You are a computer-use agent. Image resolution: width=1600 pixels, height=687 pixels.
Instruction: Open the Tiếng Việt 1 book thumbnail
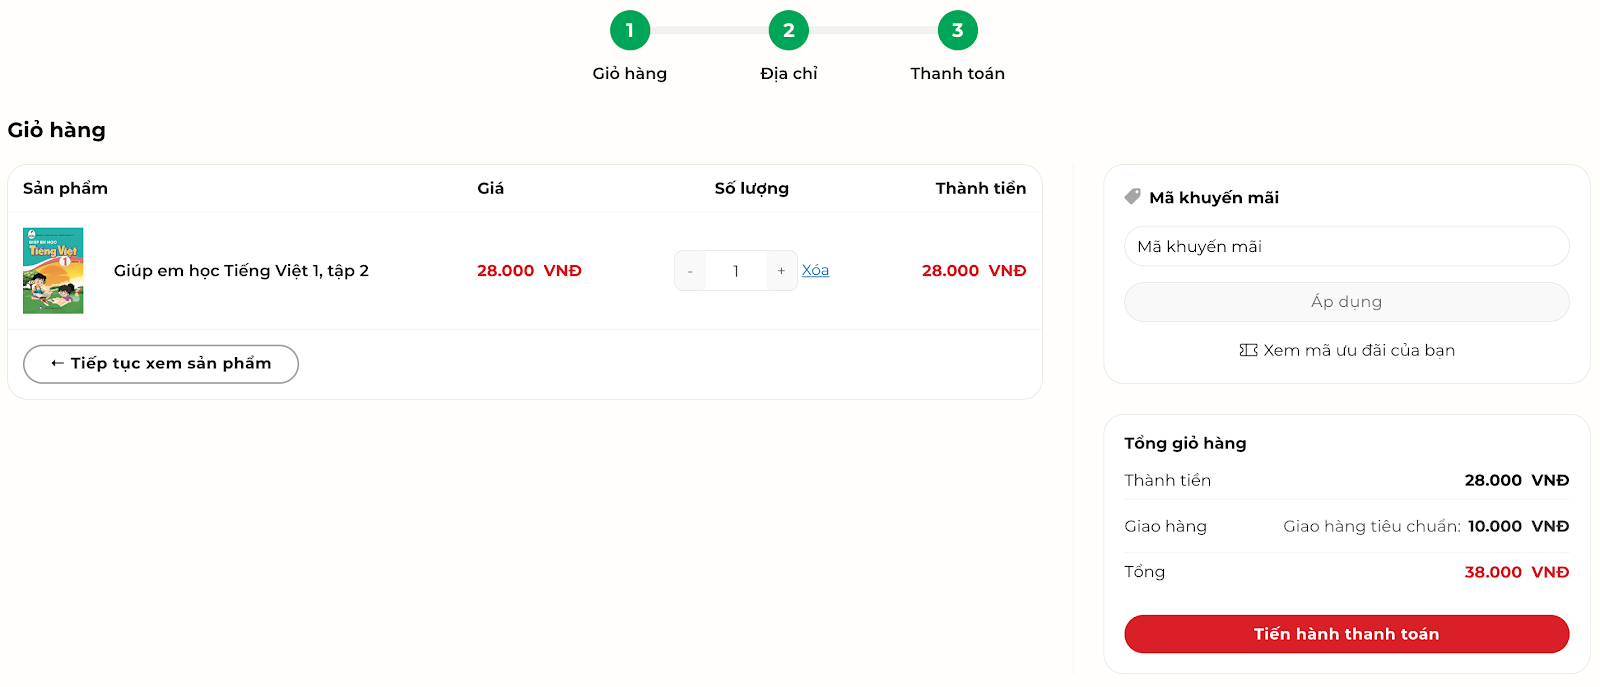point(53,271)
